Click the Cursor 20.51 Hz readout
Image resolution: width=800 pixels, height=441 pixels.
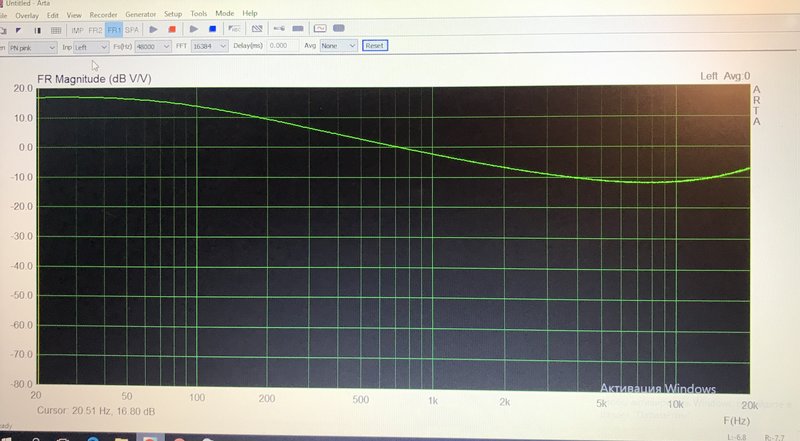tap(96, 411)
